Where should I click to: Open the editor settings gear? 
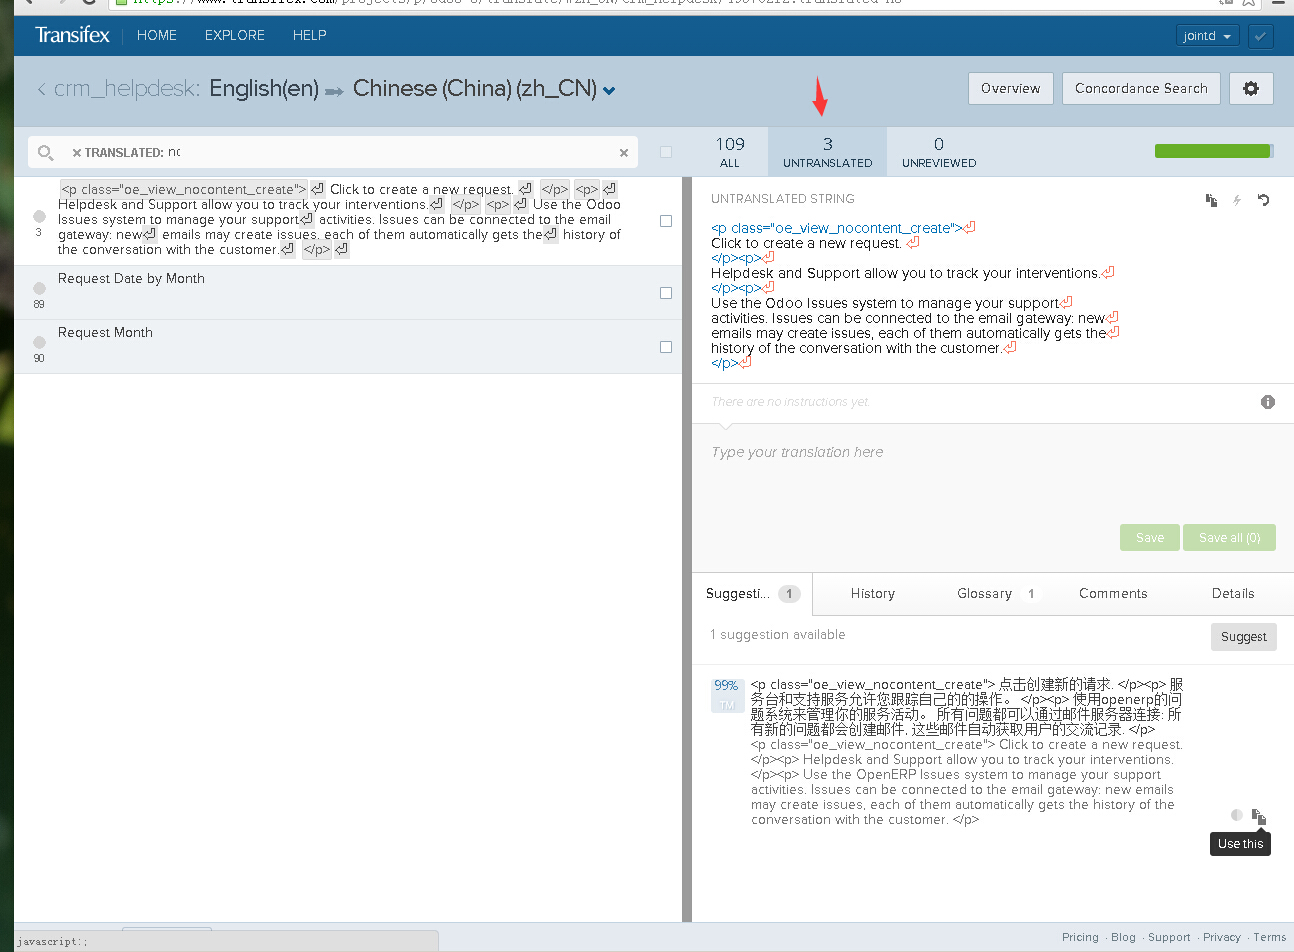pos(1250,88)
